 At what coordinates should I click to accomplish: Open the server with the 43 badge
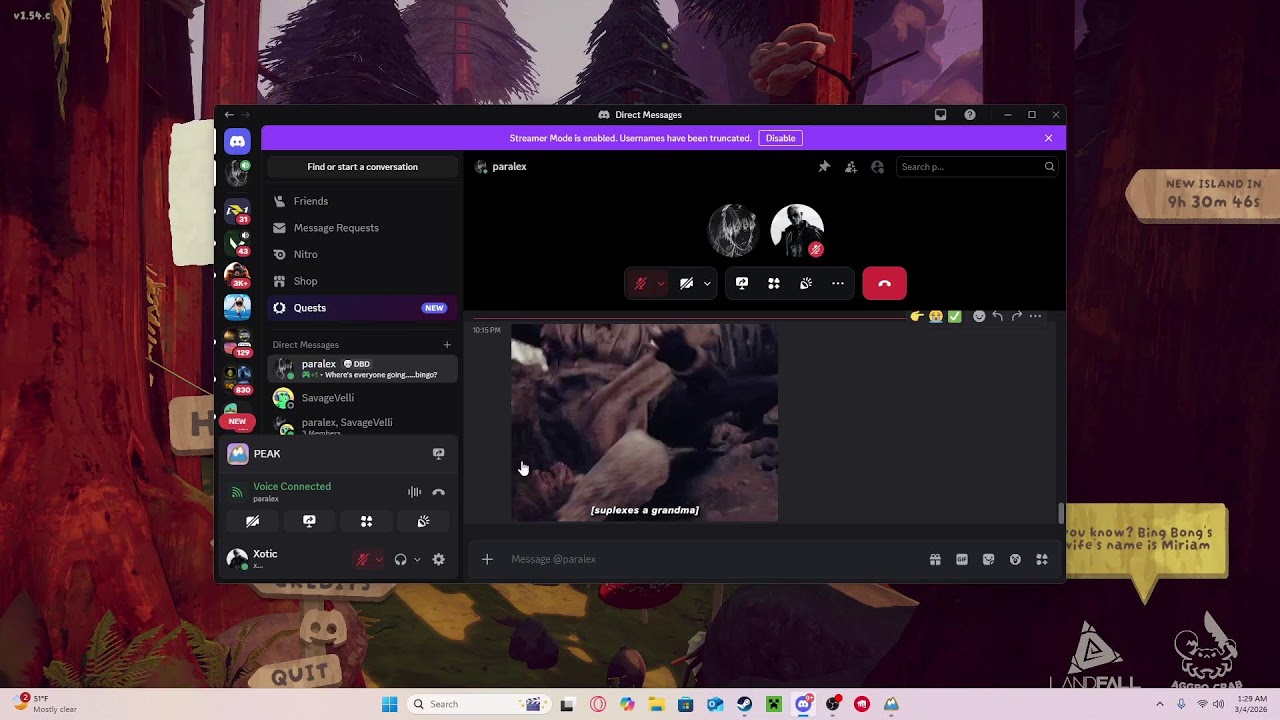[237, 242]
